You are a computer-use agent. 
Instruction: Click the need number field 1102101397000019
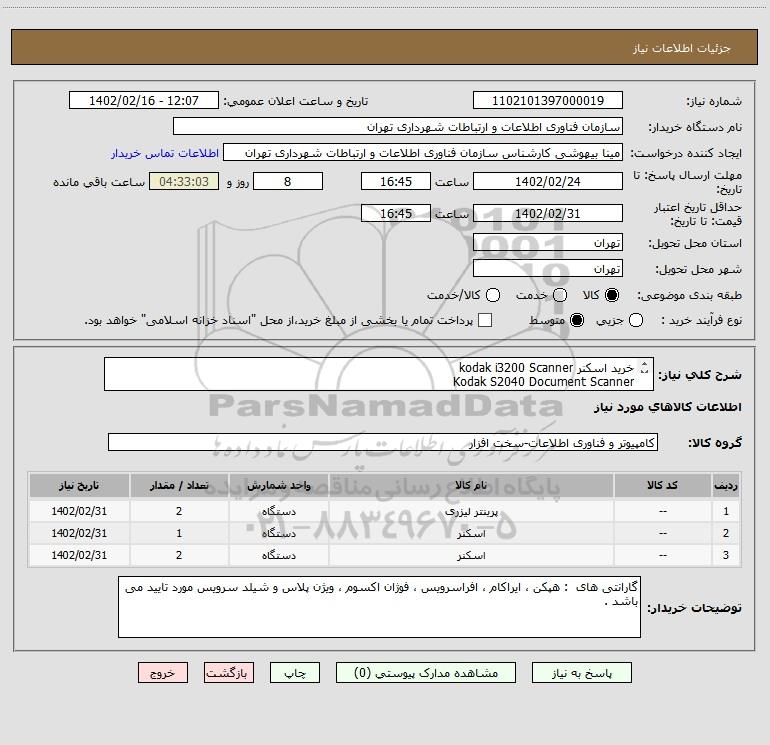click(548, 101)
